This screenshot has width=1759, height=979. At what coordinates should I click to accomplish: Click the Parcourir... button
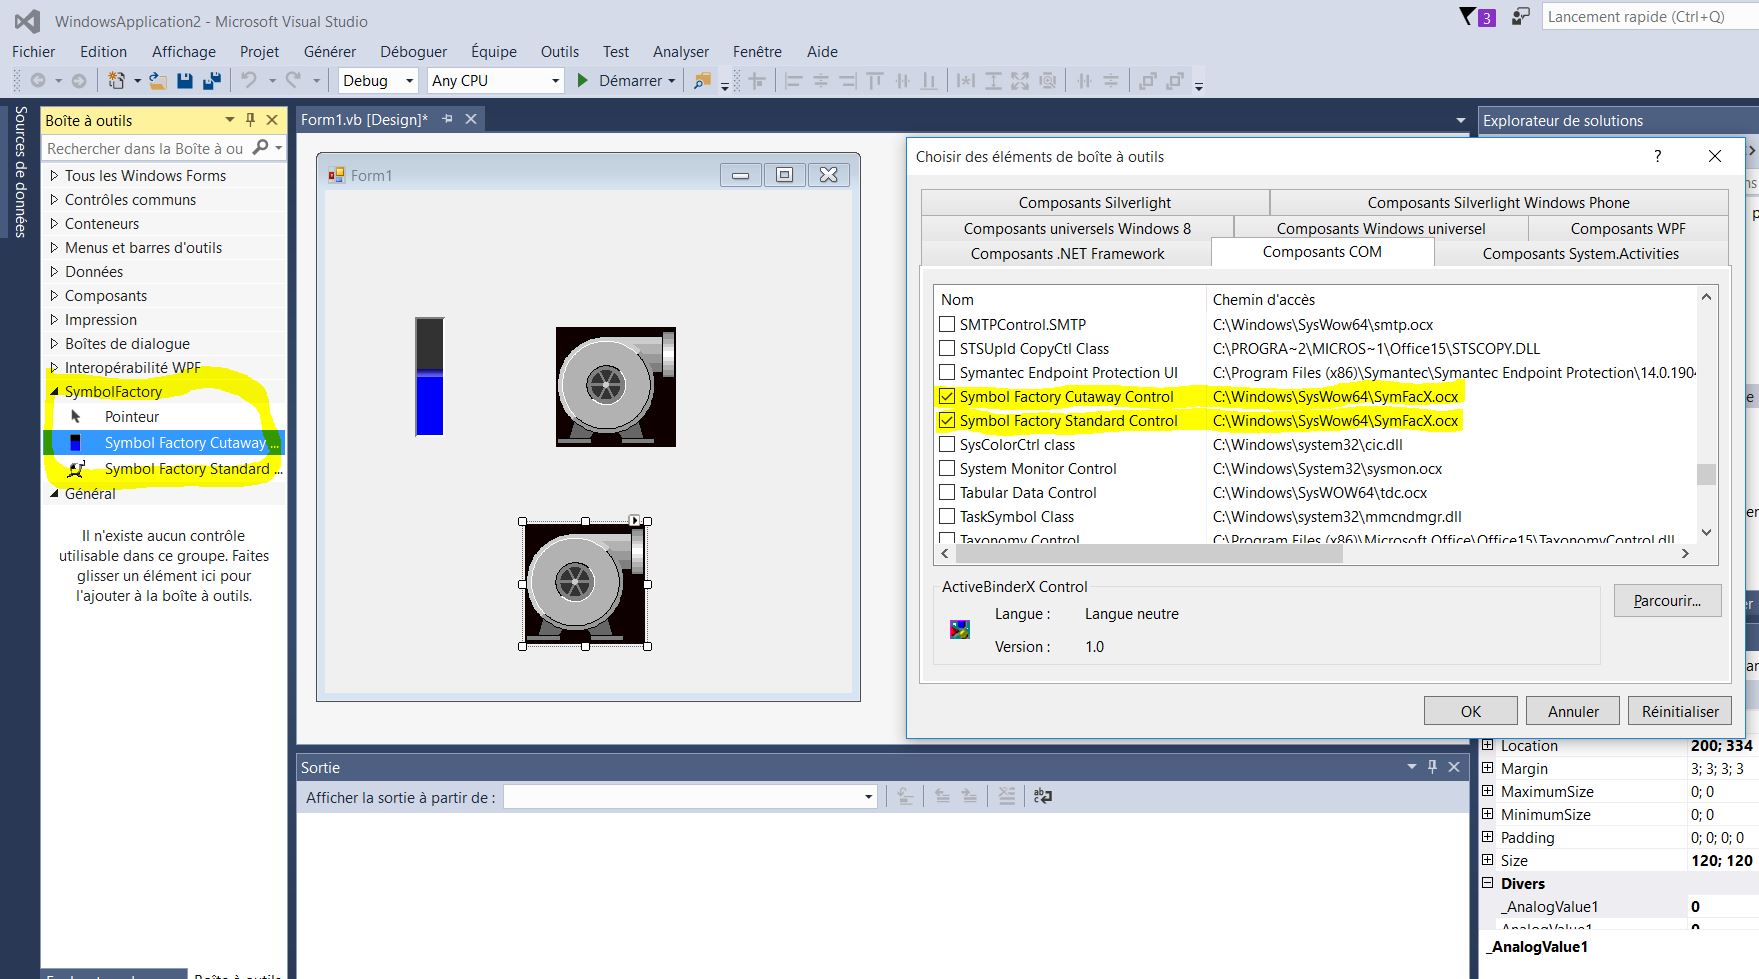1667,601
